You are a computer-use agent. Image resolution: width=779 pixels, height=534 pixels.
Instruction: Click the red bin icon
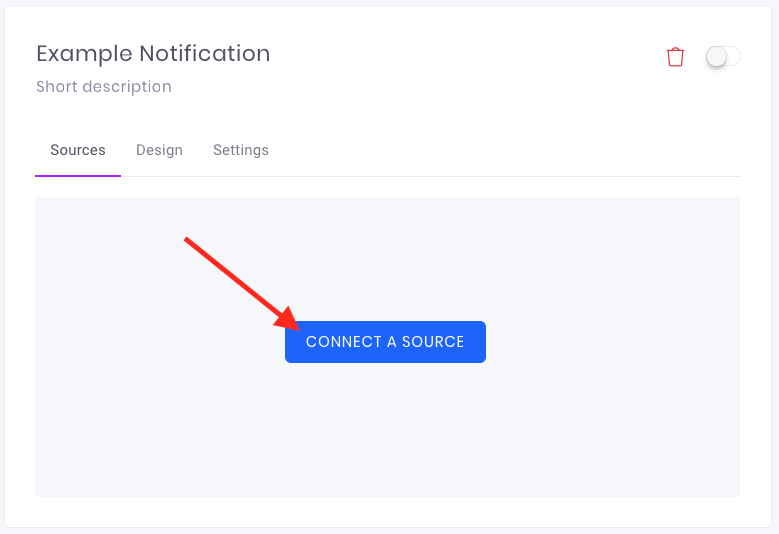coord(675,57)
